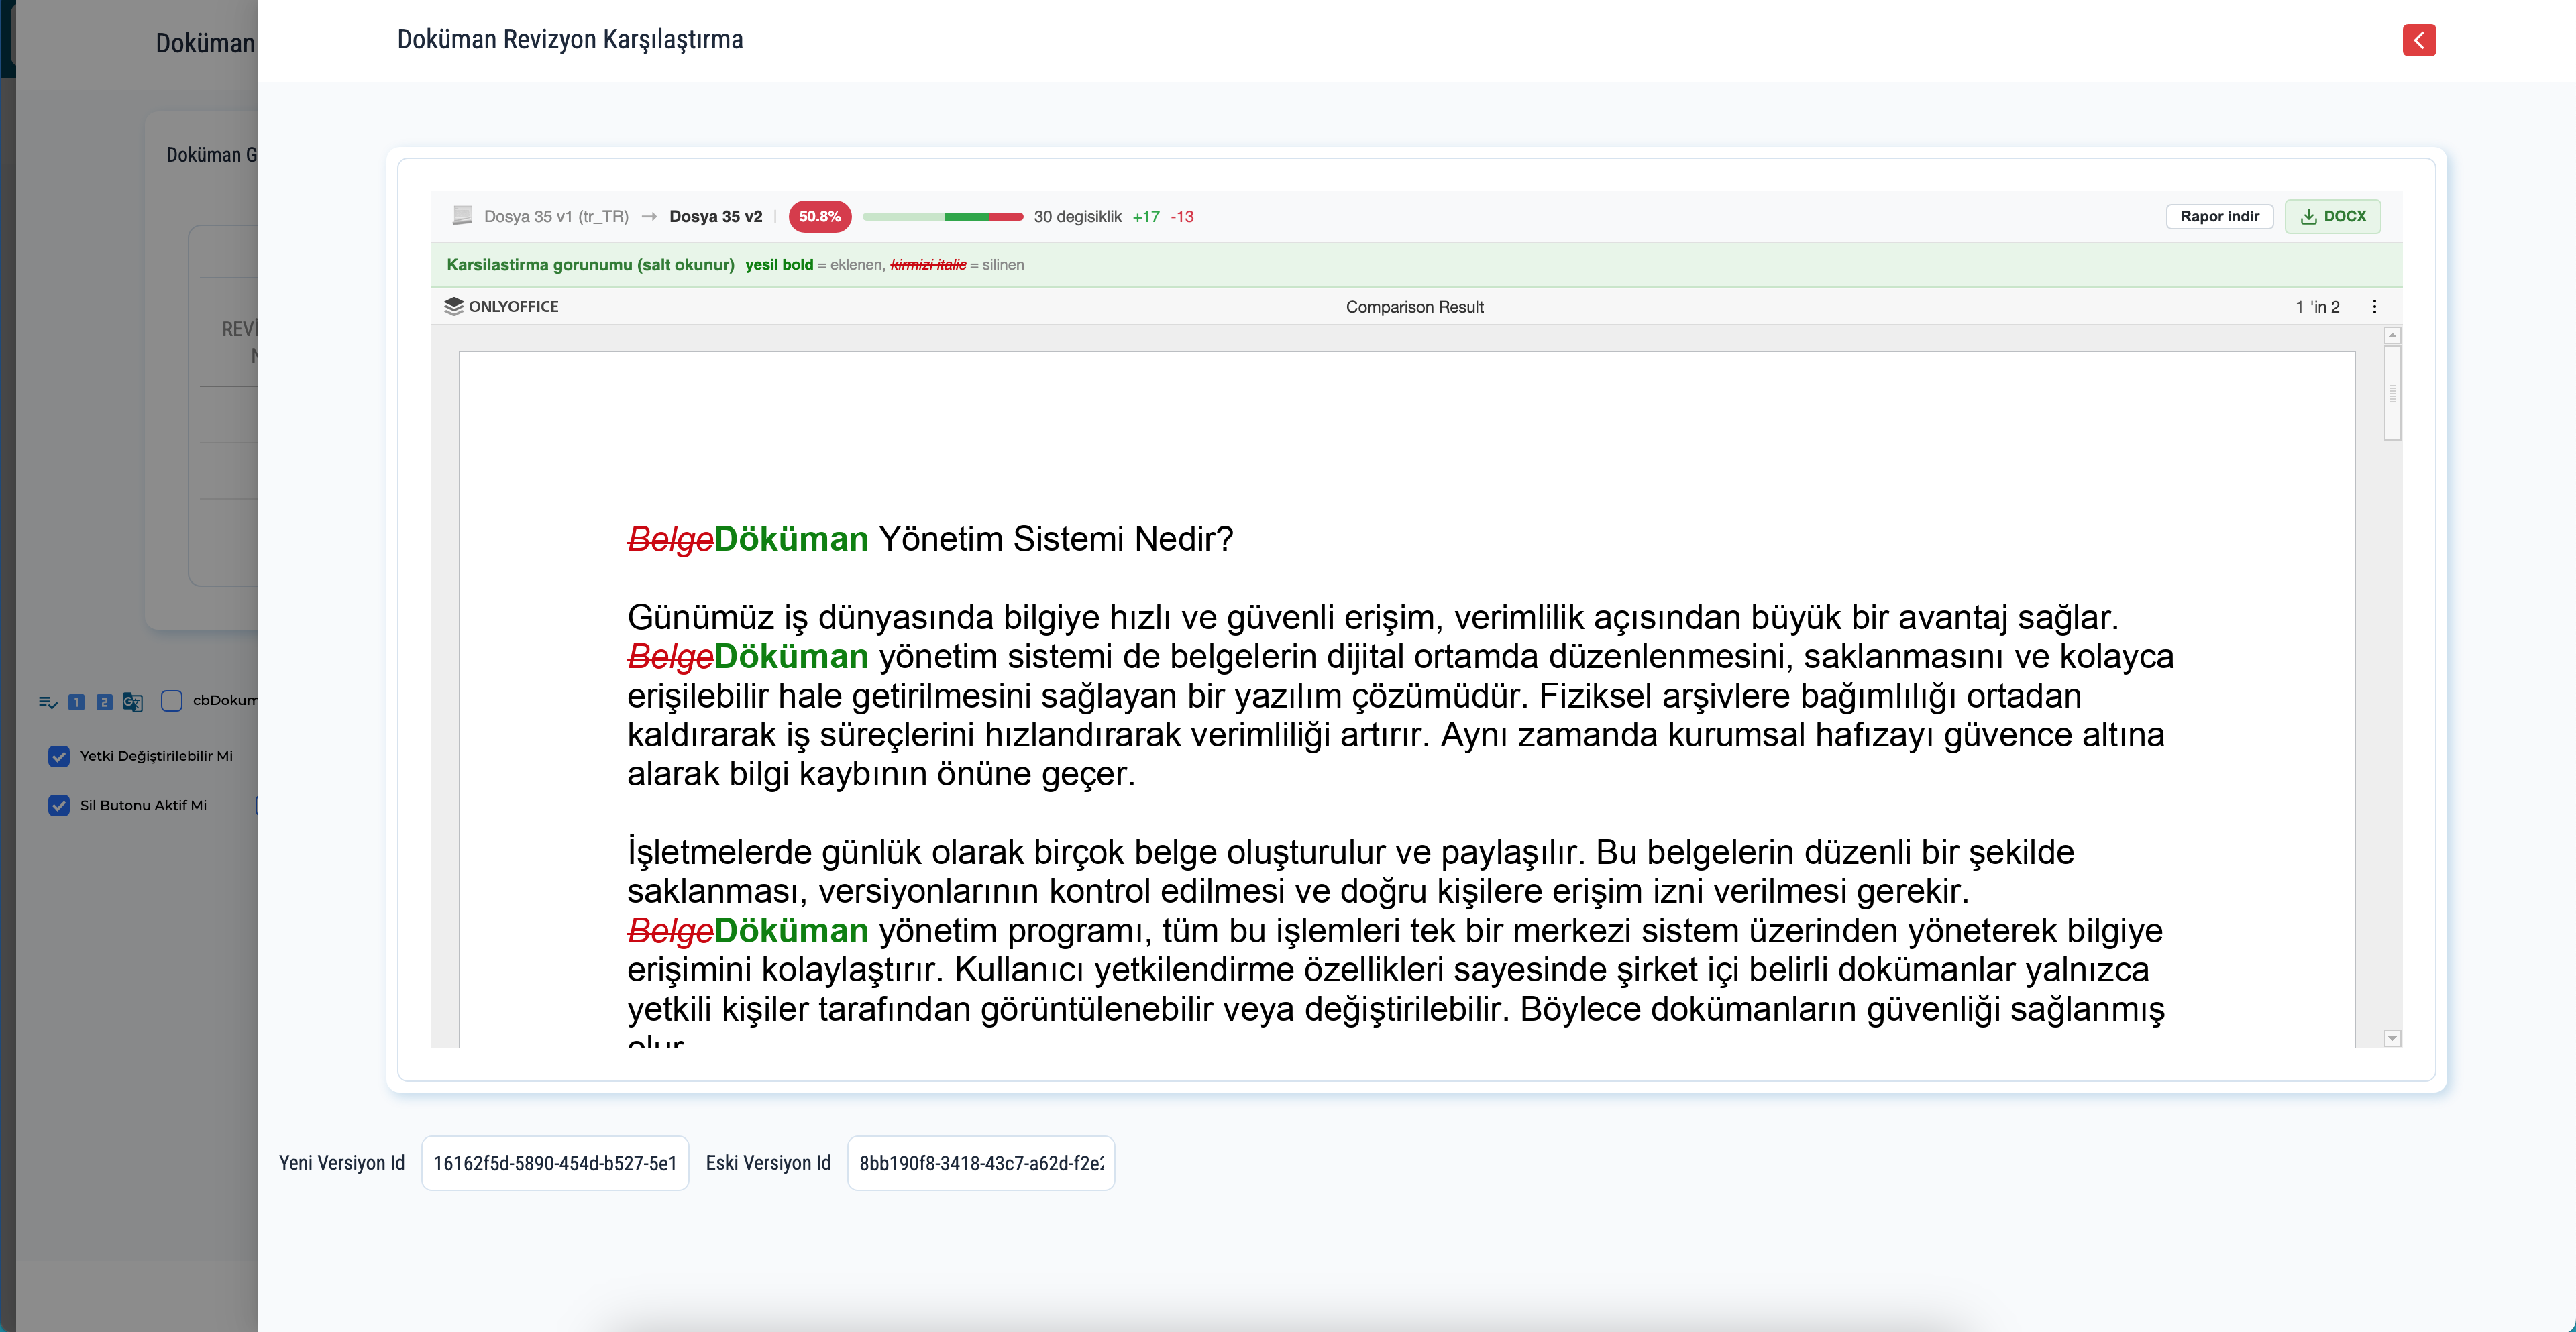
Task: Close the revision comparison panel with red arrow
Action: pyautogui.click(x=2418, y=40)
